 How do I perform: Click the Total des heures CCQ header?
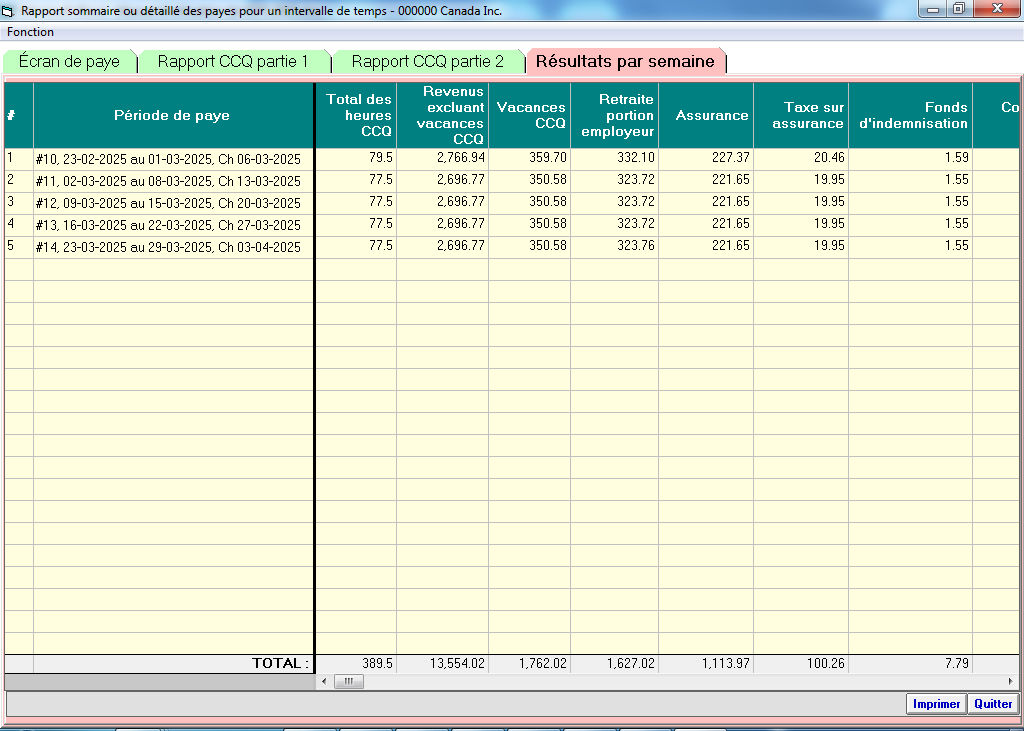pyautogui.click(x=359, y=115)
